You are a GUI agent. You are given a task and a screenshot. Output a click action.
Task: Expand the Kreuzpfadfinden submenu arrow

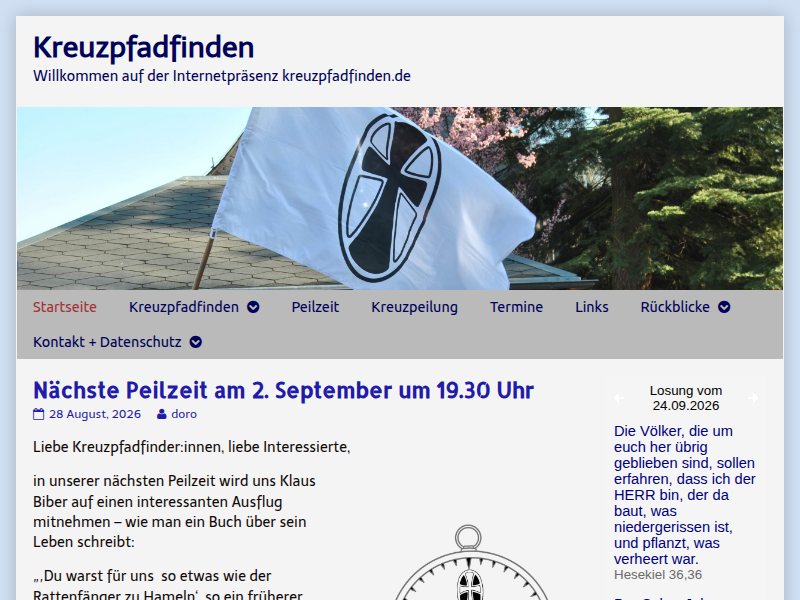pyautogui.click(x=253, y=307)
